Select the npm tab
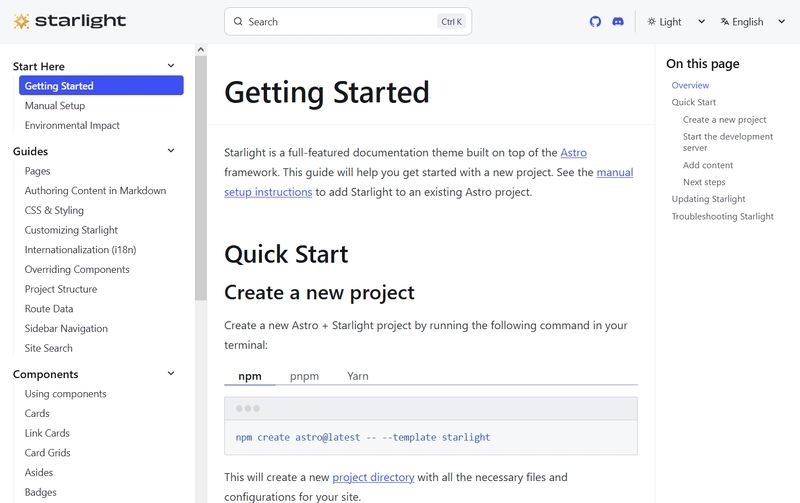Screen dimensions: 800x503 point(249,376)
